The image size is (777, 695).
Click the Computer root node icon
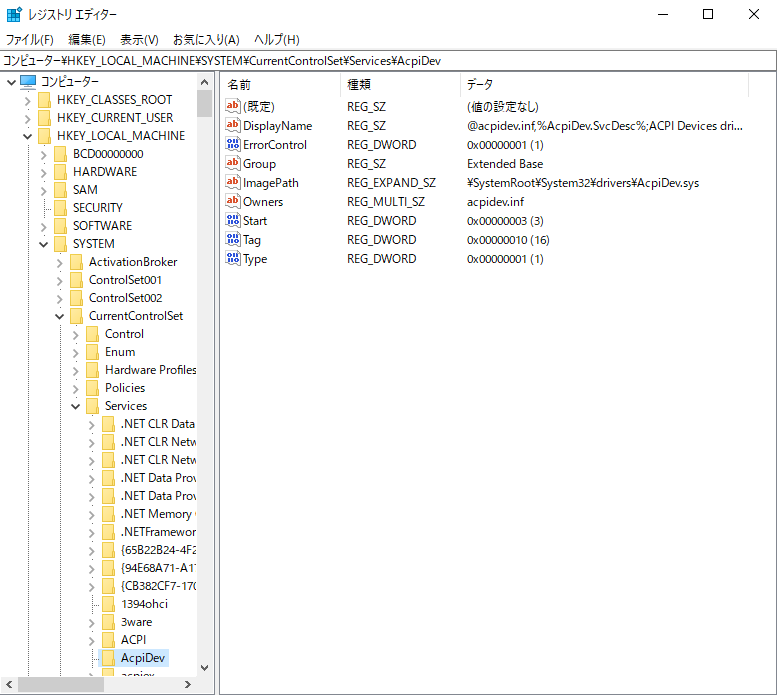point(28,82)
